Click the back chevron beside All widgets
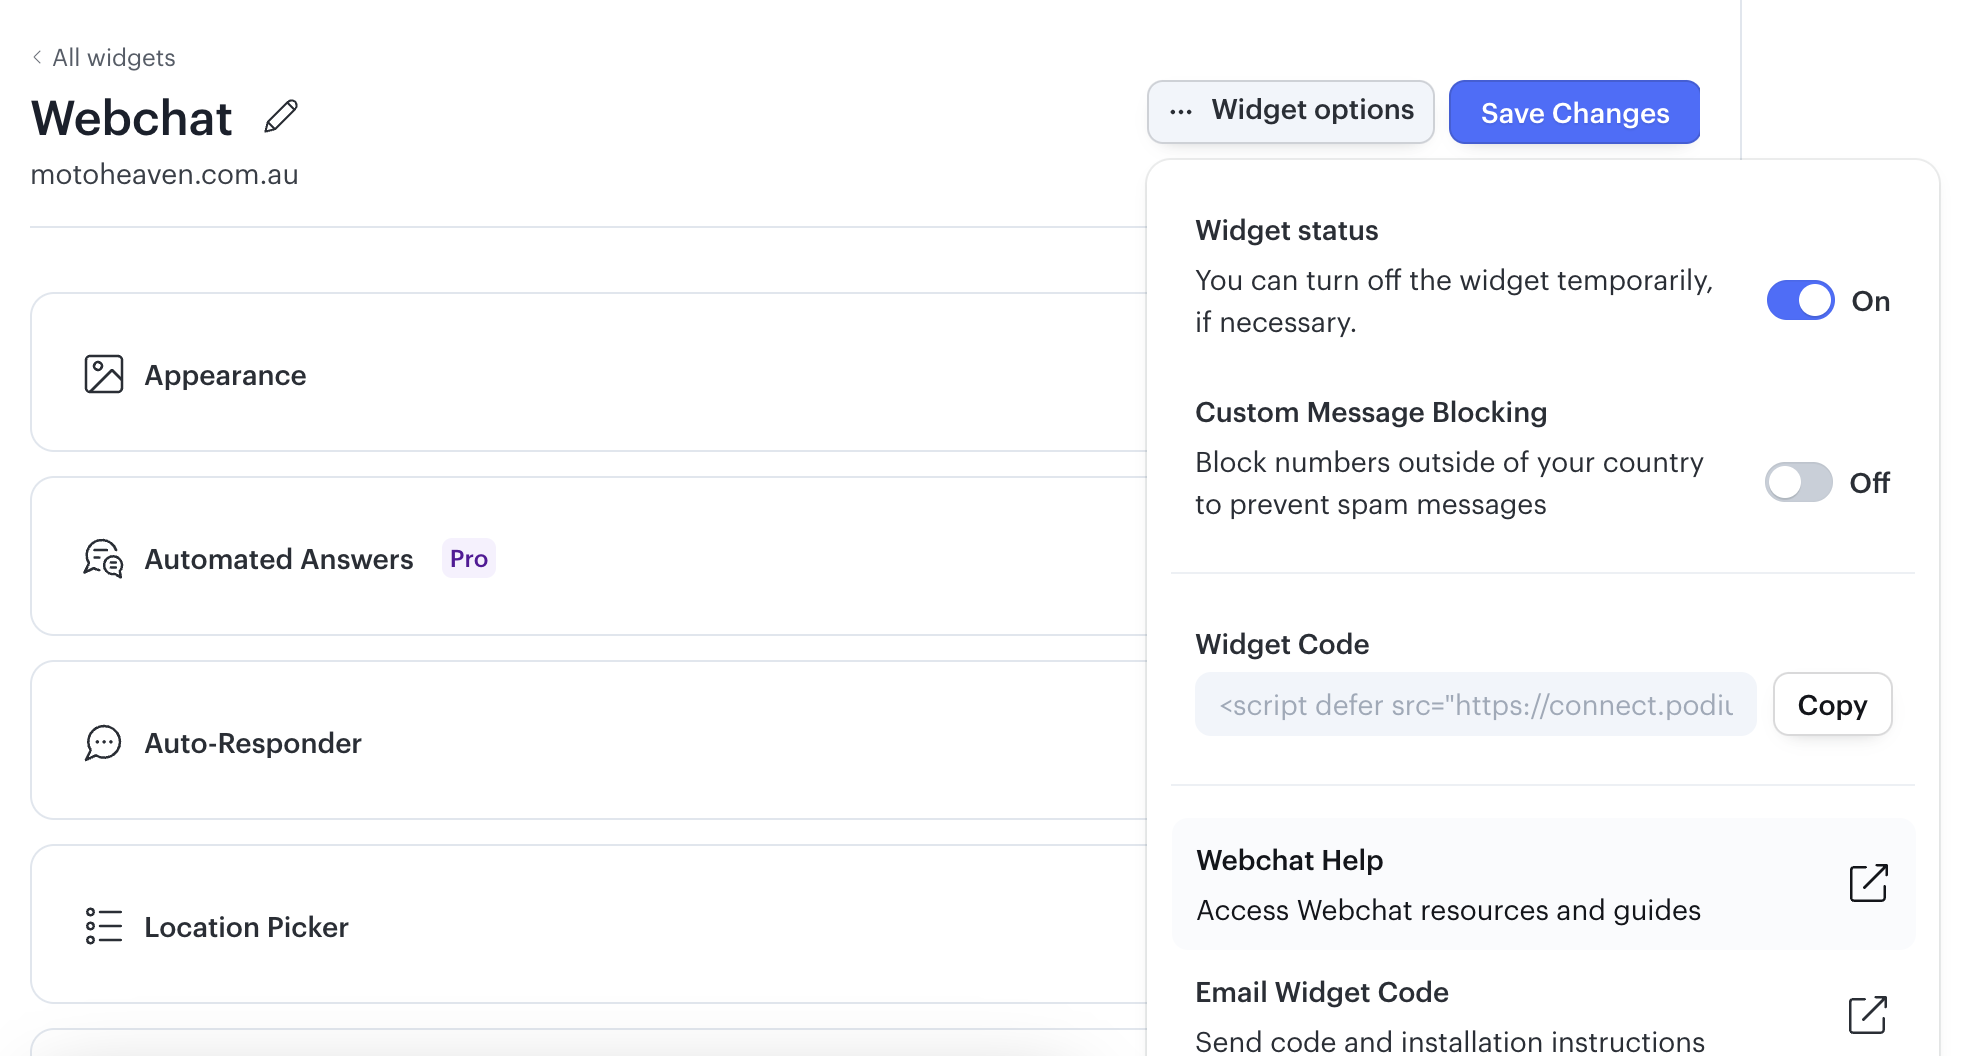The width and height of the screenshot is (1962, 1056). [x=37, y=57]
